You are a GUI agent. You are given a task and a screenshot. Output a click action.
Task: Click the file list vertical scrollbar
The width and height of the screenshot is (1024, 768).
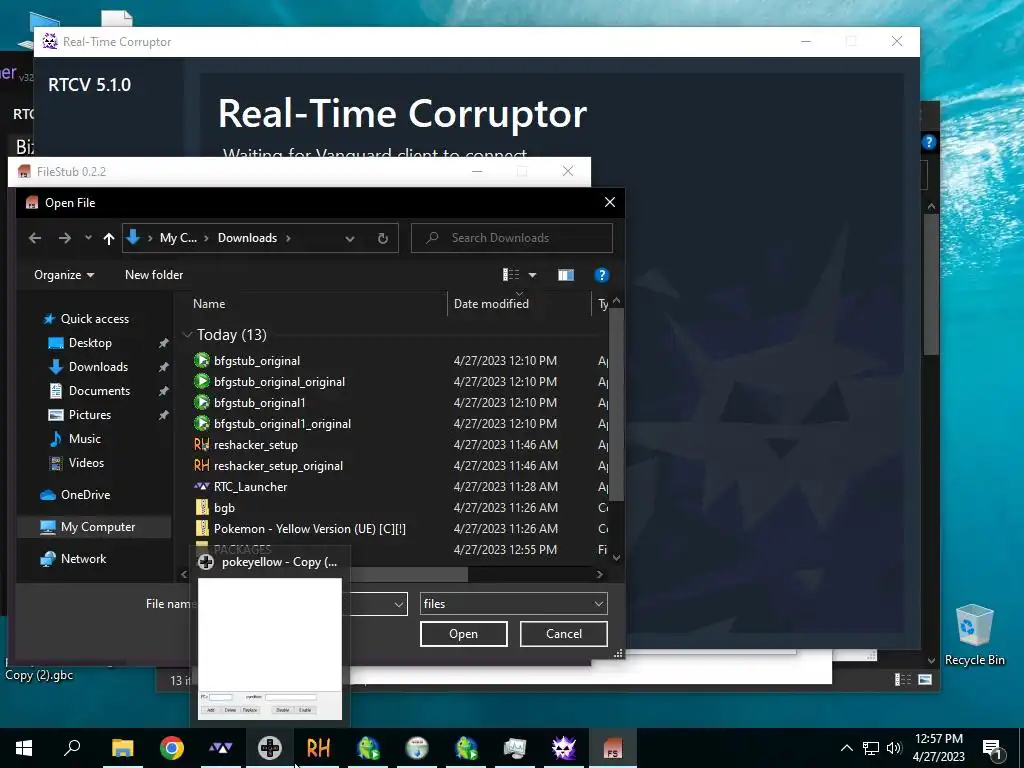click(x=616, y=405)
